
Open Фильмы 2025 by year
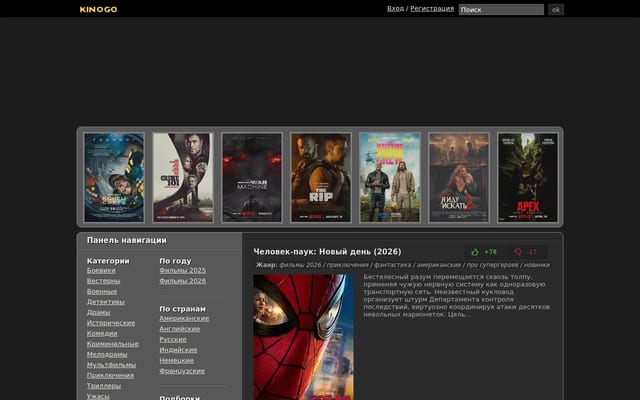click(x=183, y=270)
